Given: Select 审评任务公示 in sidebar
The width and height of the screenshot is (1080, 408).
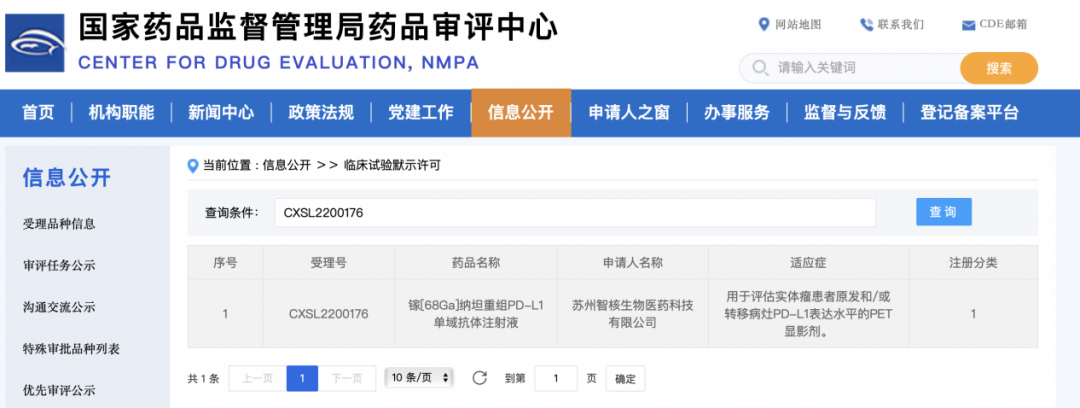Looking at the screenshot, I should coord(59,265).
